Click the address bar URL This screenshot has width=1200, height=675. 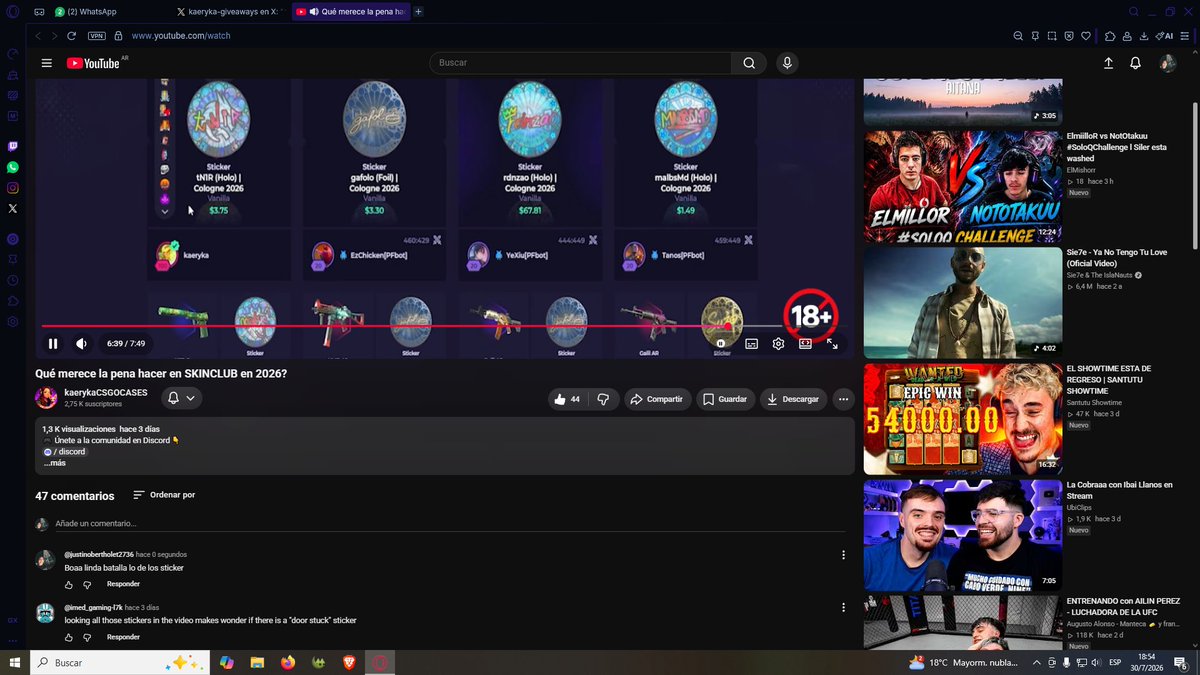click(181, 35)
